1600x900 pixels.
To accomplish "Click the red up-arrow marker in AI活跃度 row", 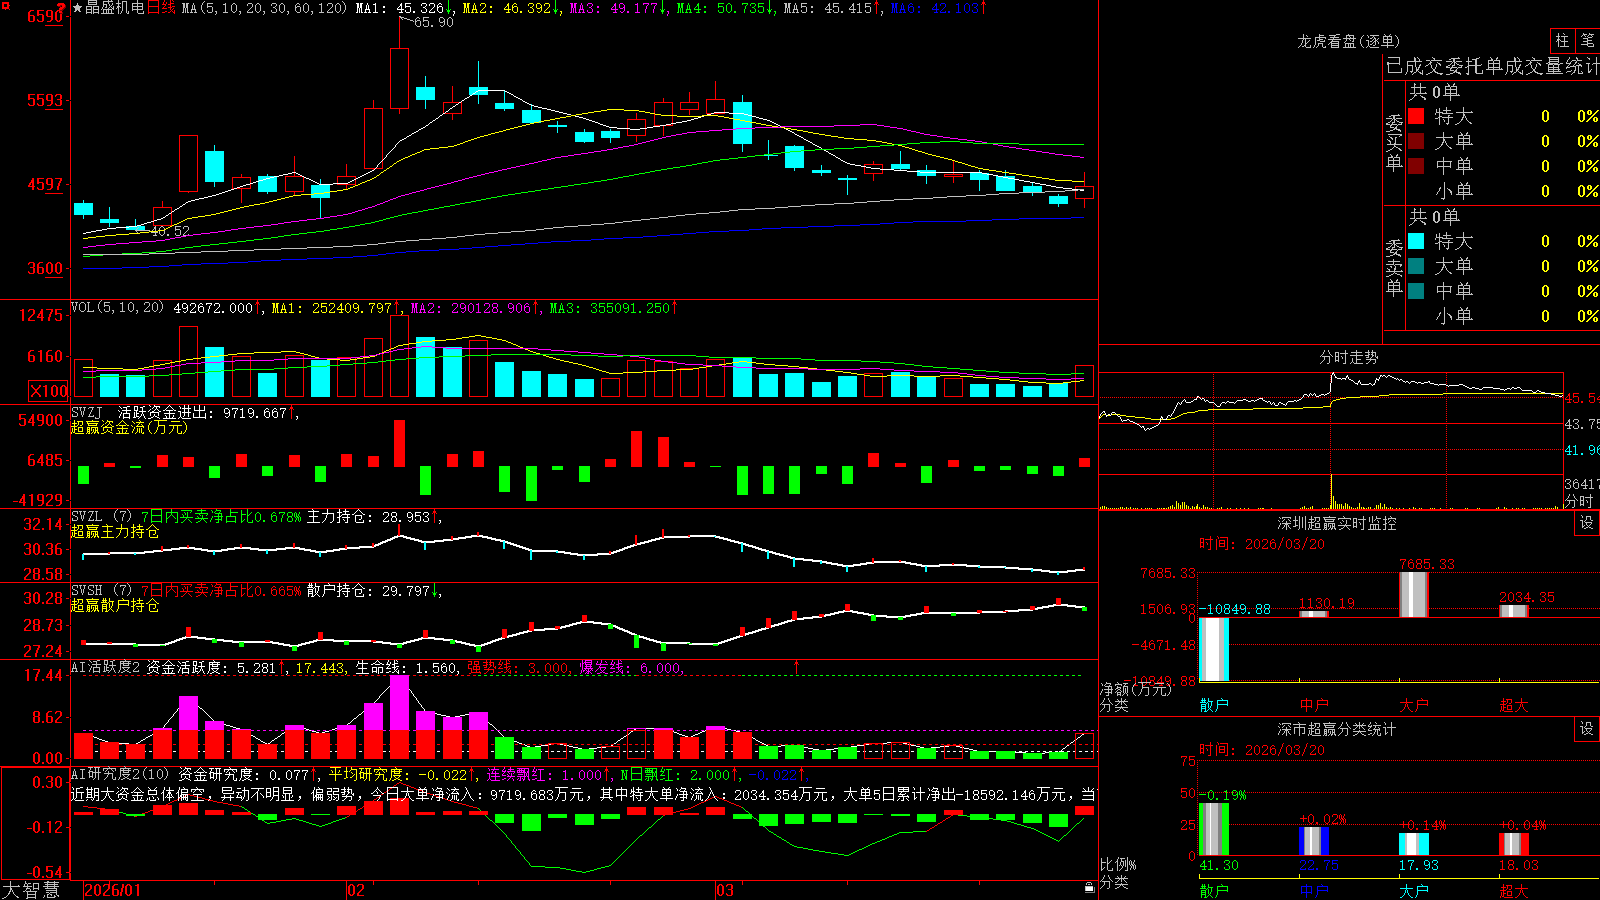I will coord(797,666).
